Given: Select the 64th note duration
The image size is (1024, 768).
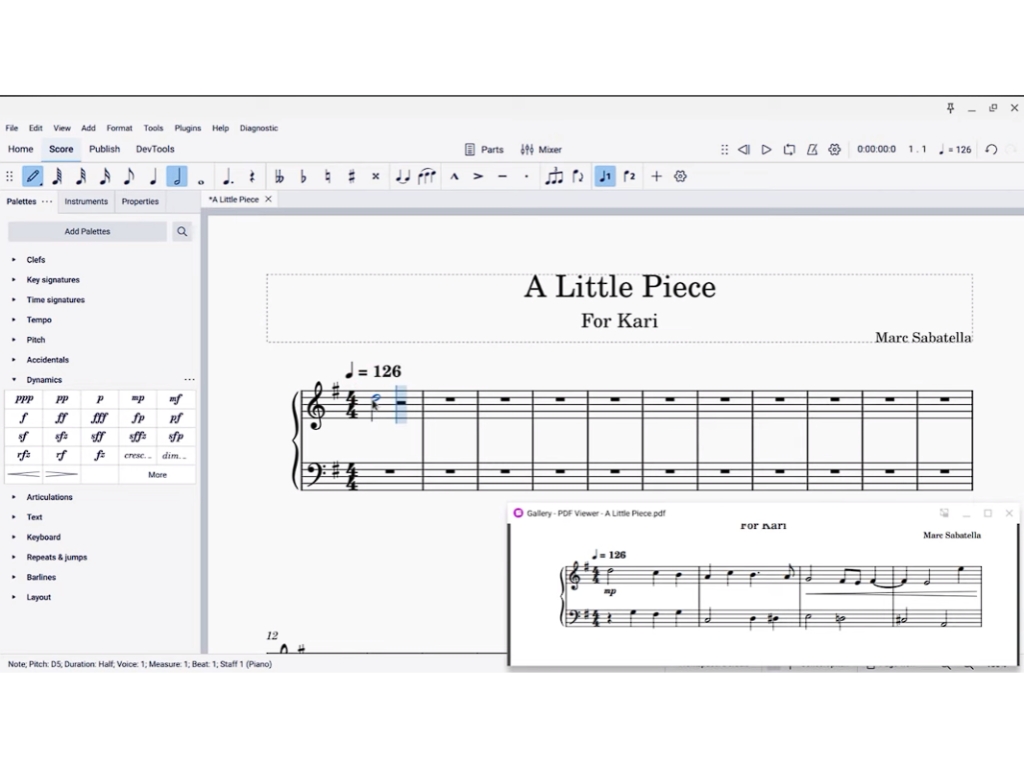Looking at the screenshot, I should 57,176.
